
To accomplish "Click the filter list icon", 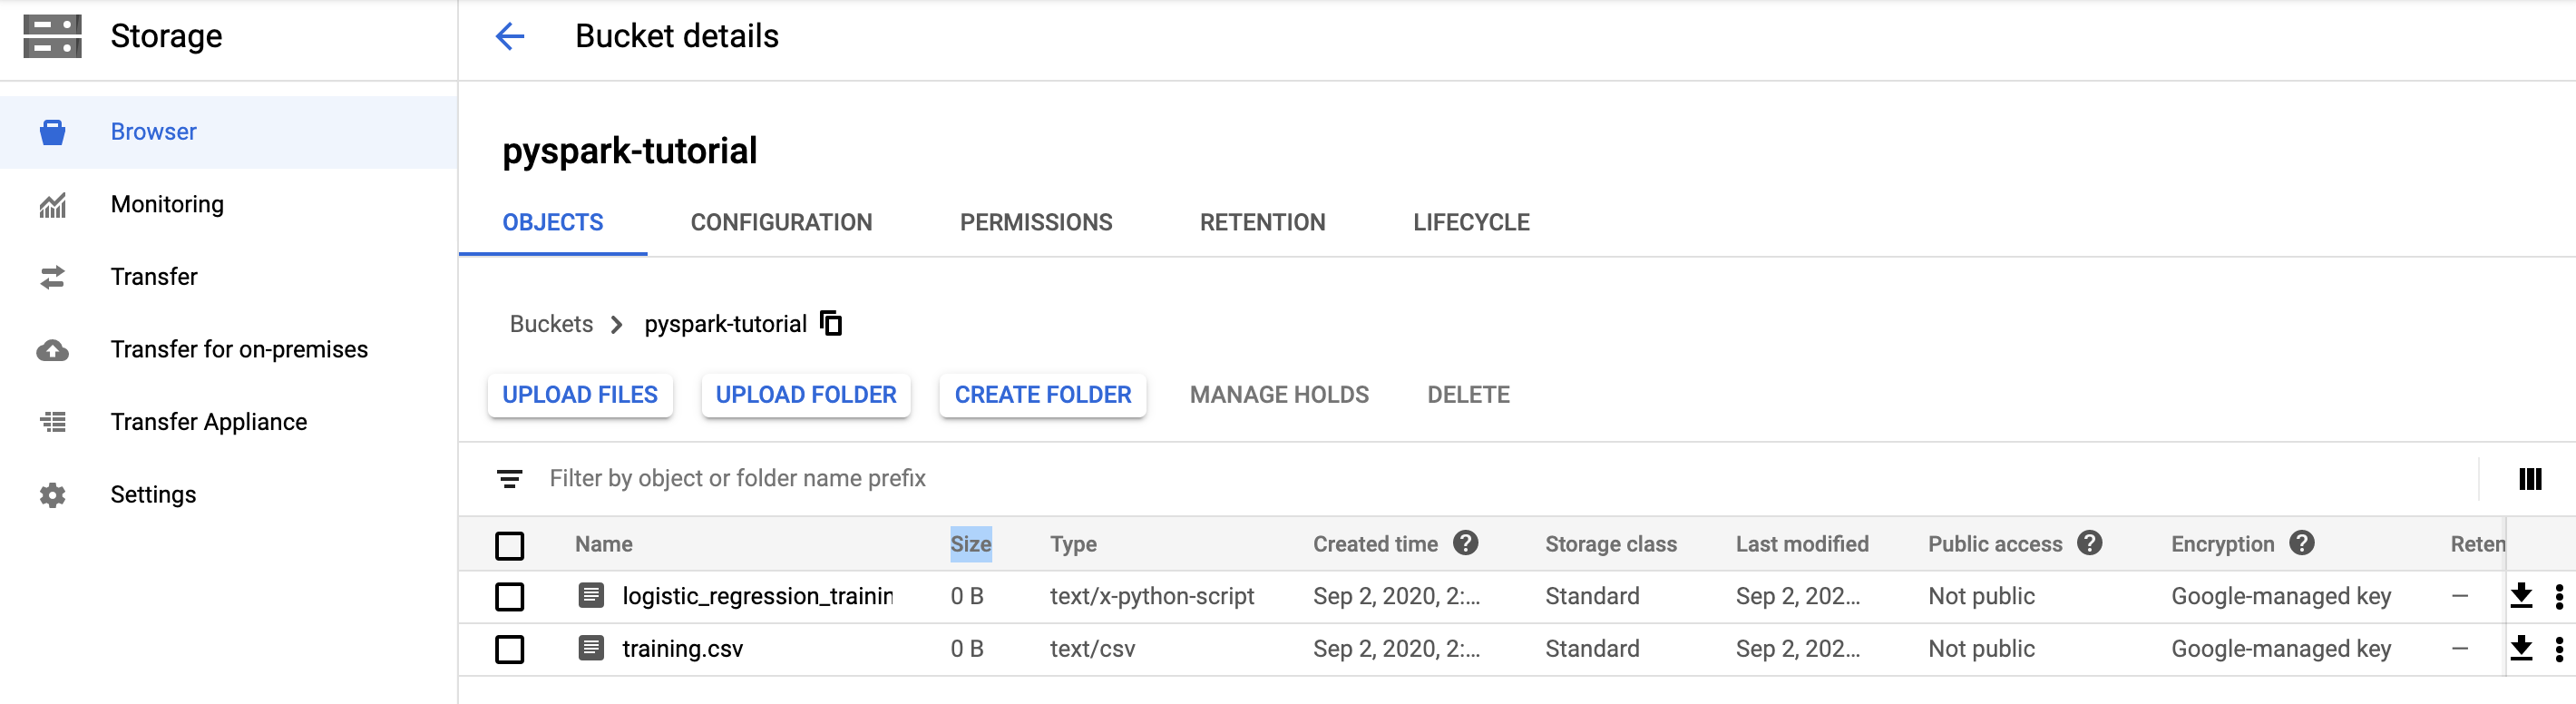I will point(510,479).
